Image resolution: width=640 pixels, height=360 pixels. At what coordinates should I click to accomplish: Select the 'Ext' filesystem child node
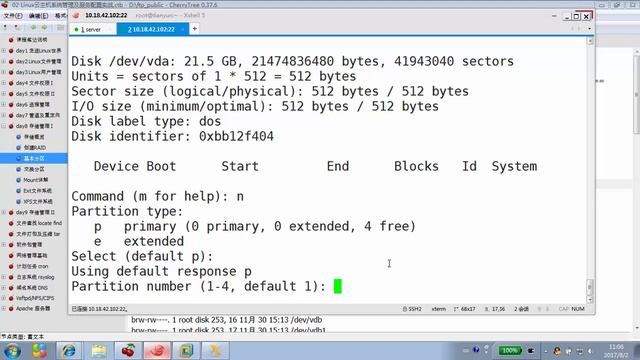coord(37,191)
